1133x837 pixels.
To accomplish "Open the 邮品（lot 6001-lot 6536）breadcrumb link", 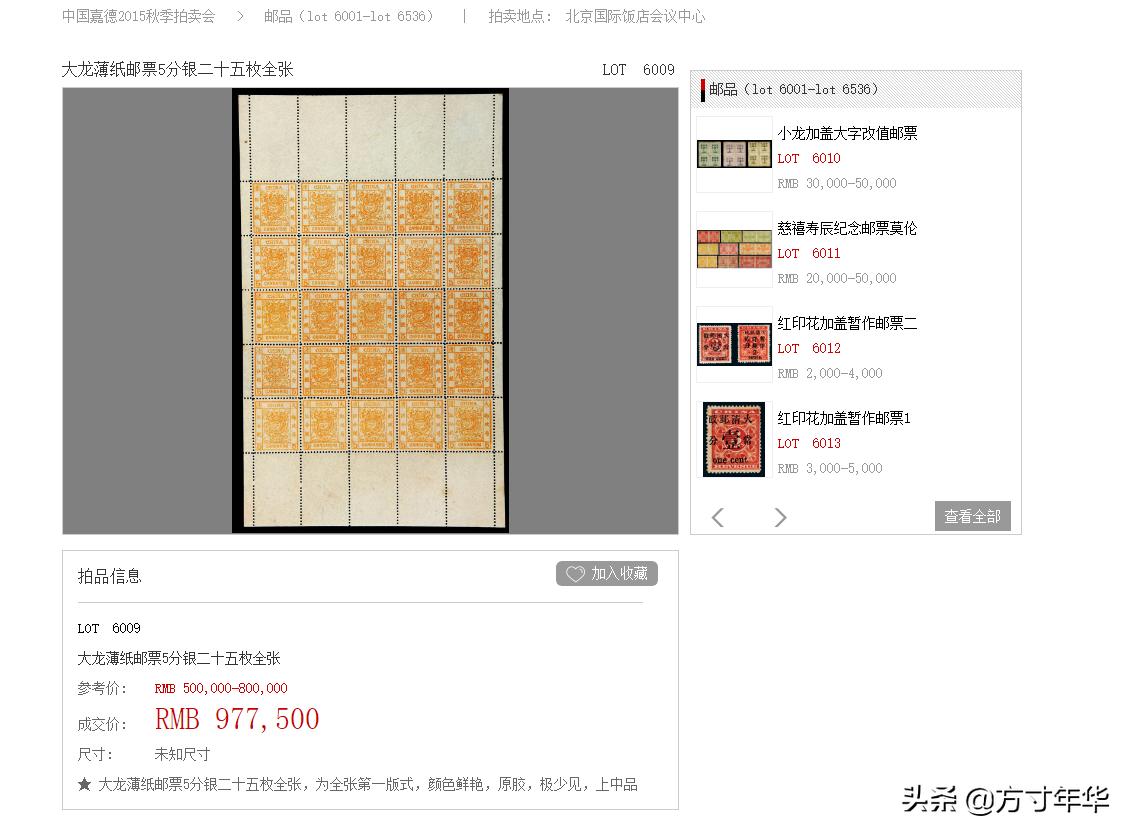I will 348,16.
